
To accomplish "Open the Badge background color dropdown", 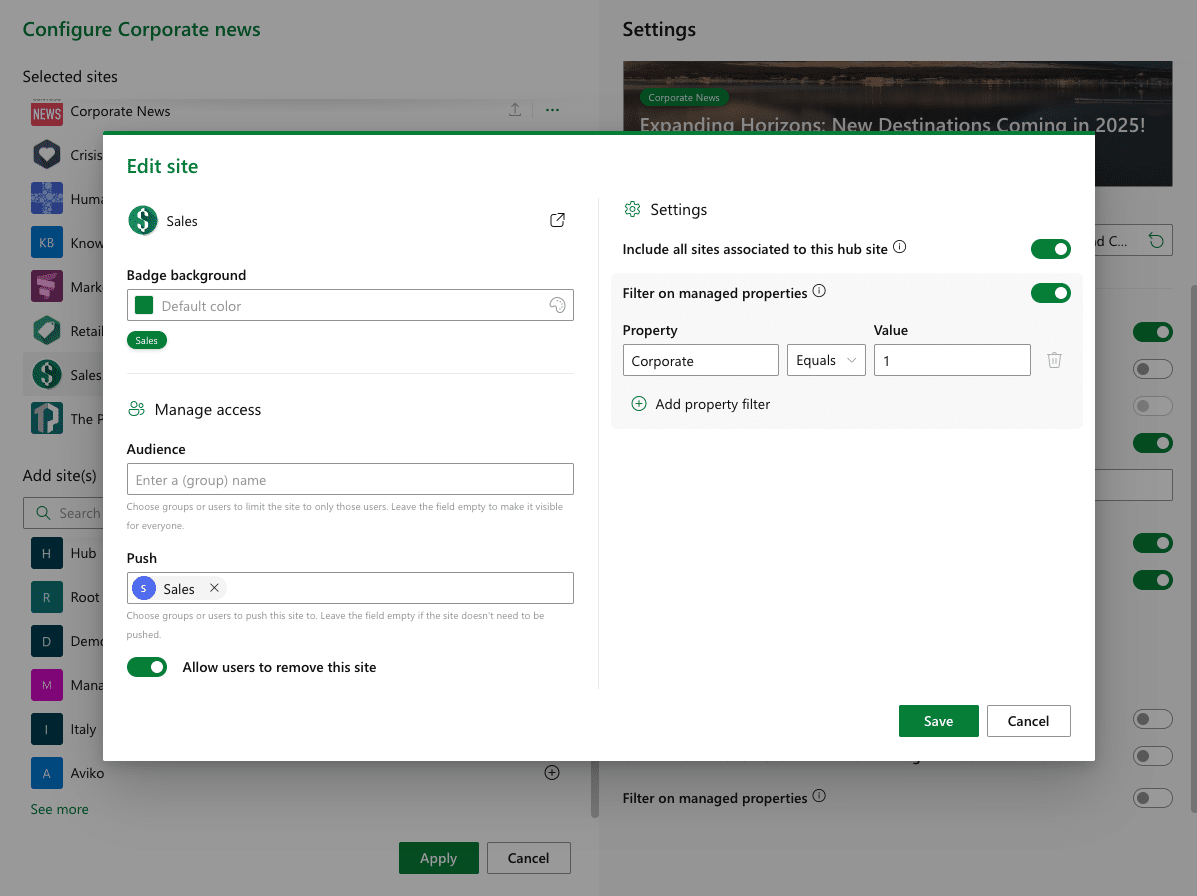I will click(x=350, y=306).
